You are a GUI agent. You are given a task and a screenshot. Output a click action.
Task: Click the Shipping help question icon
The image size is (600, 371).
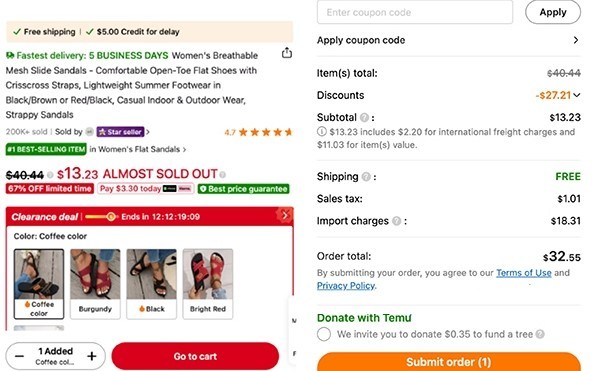point(366,177)
